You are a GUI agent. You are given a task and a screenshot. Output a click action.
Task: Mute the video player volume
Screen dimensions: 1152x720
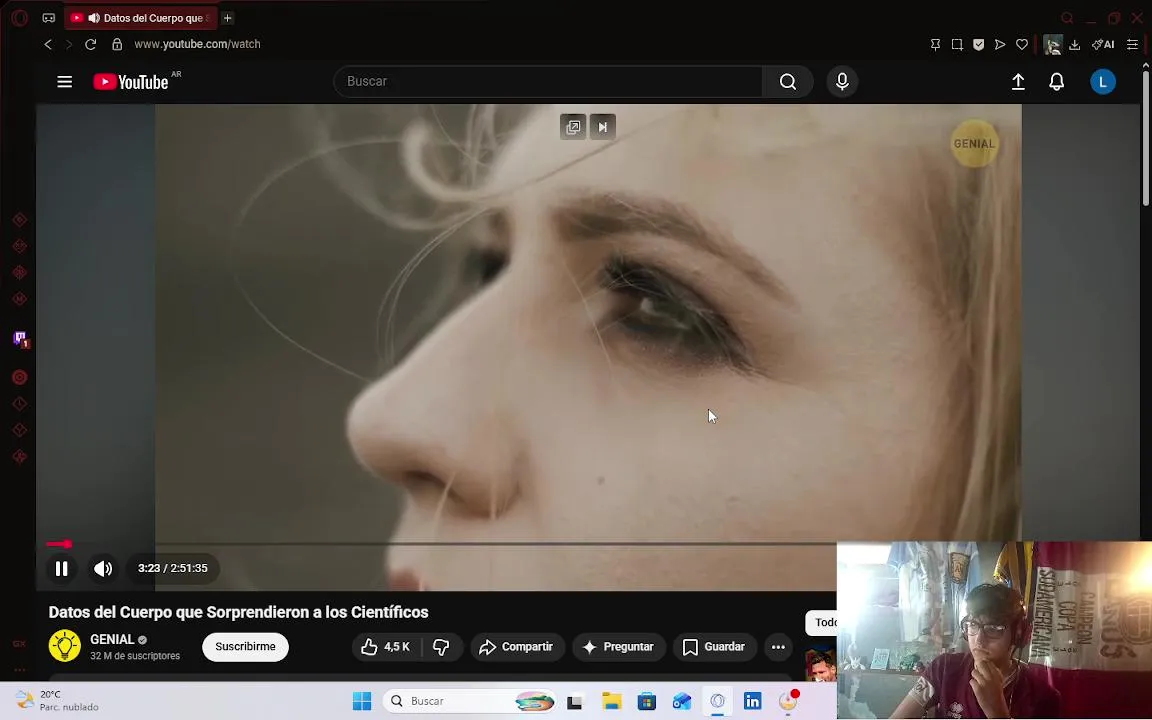pos(103,568)
